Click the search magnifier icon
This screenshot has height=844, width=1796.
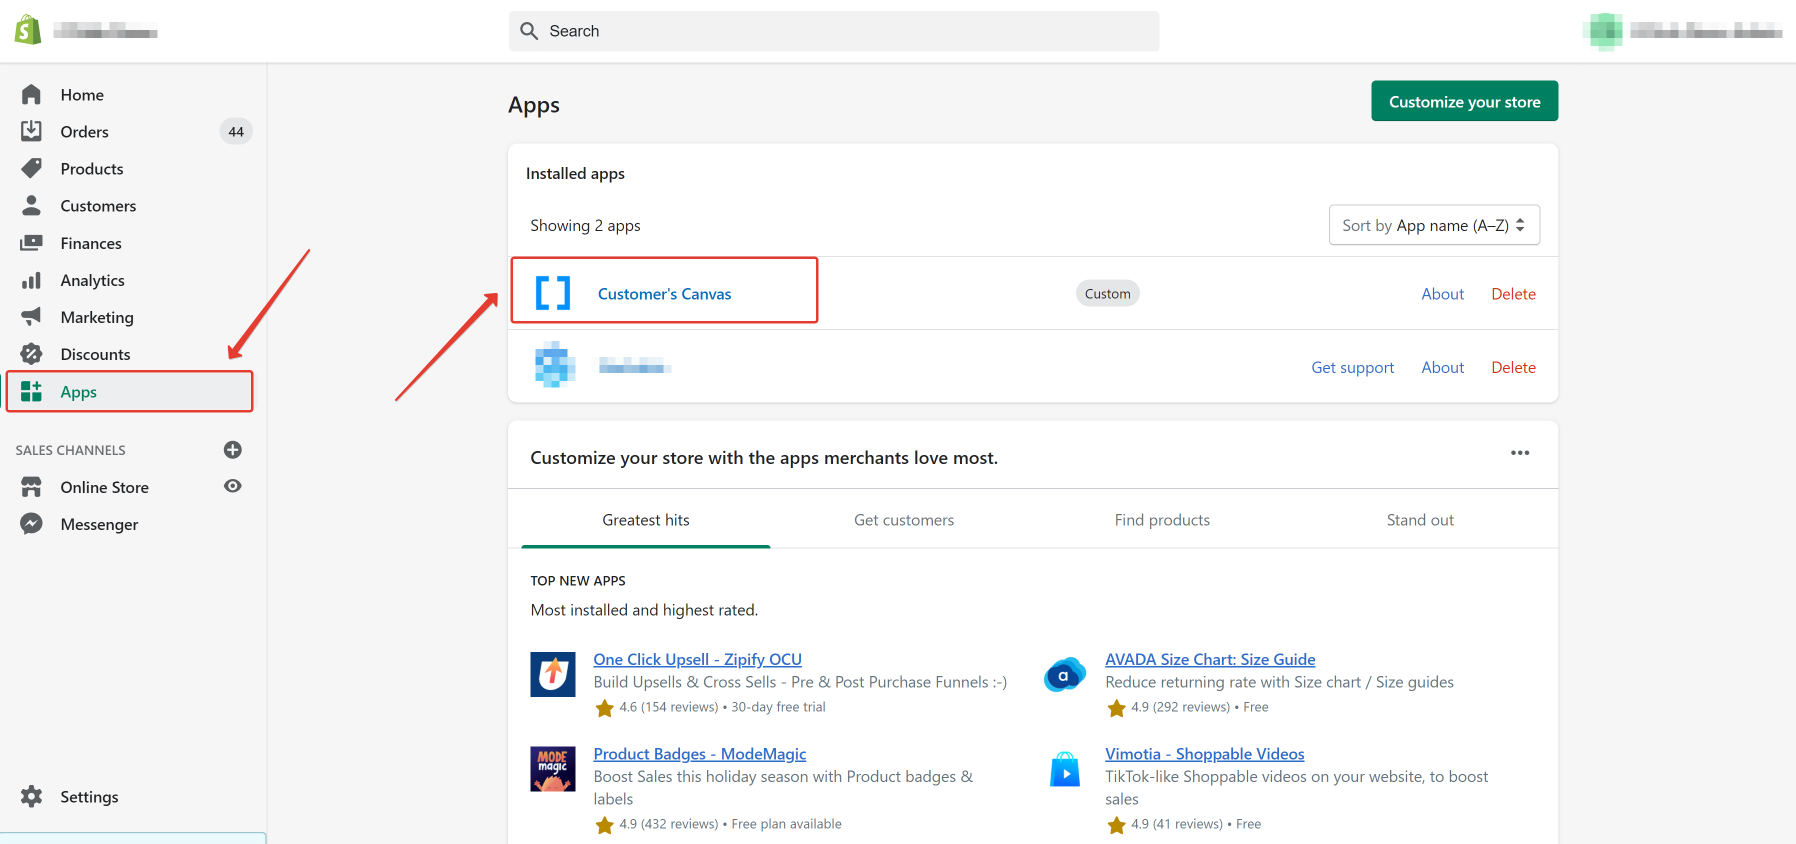tap(529, 31)
